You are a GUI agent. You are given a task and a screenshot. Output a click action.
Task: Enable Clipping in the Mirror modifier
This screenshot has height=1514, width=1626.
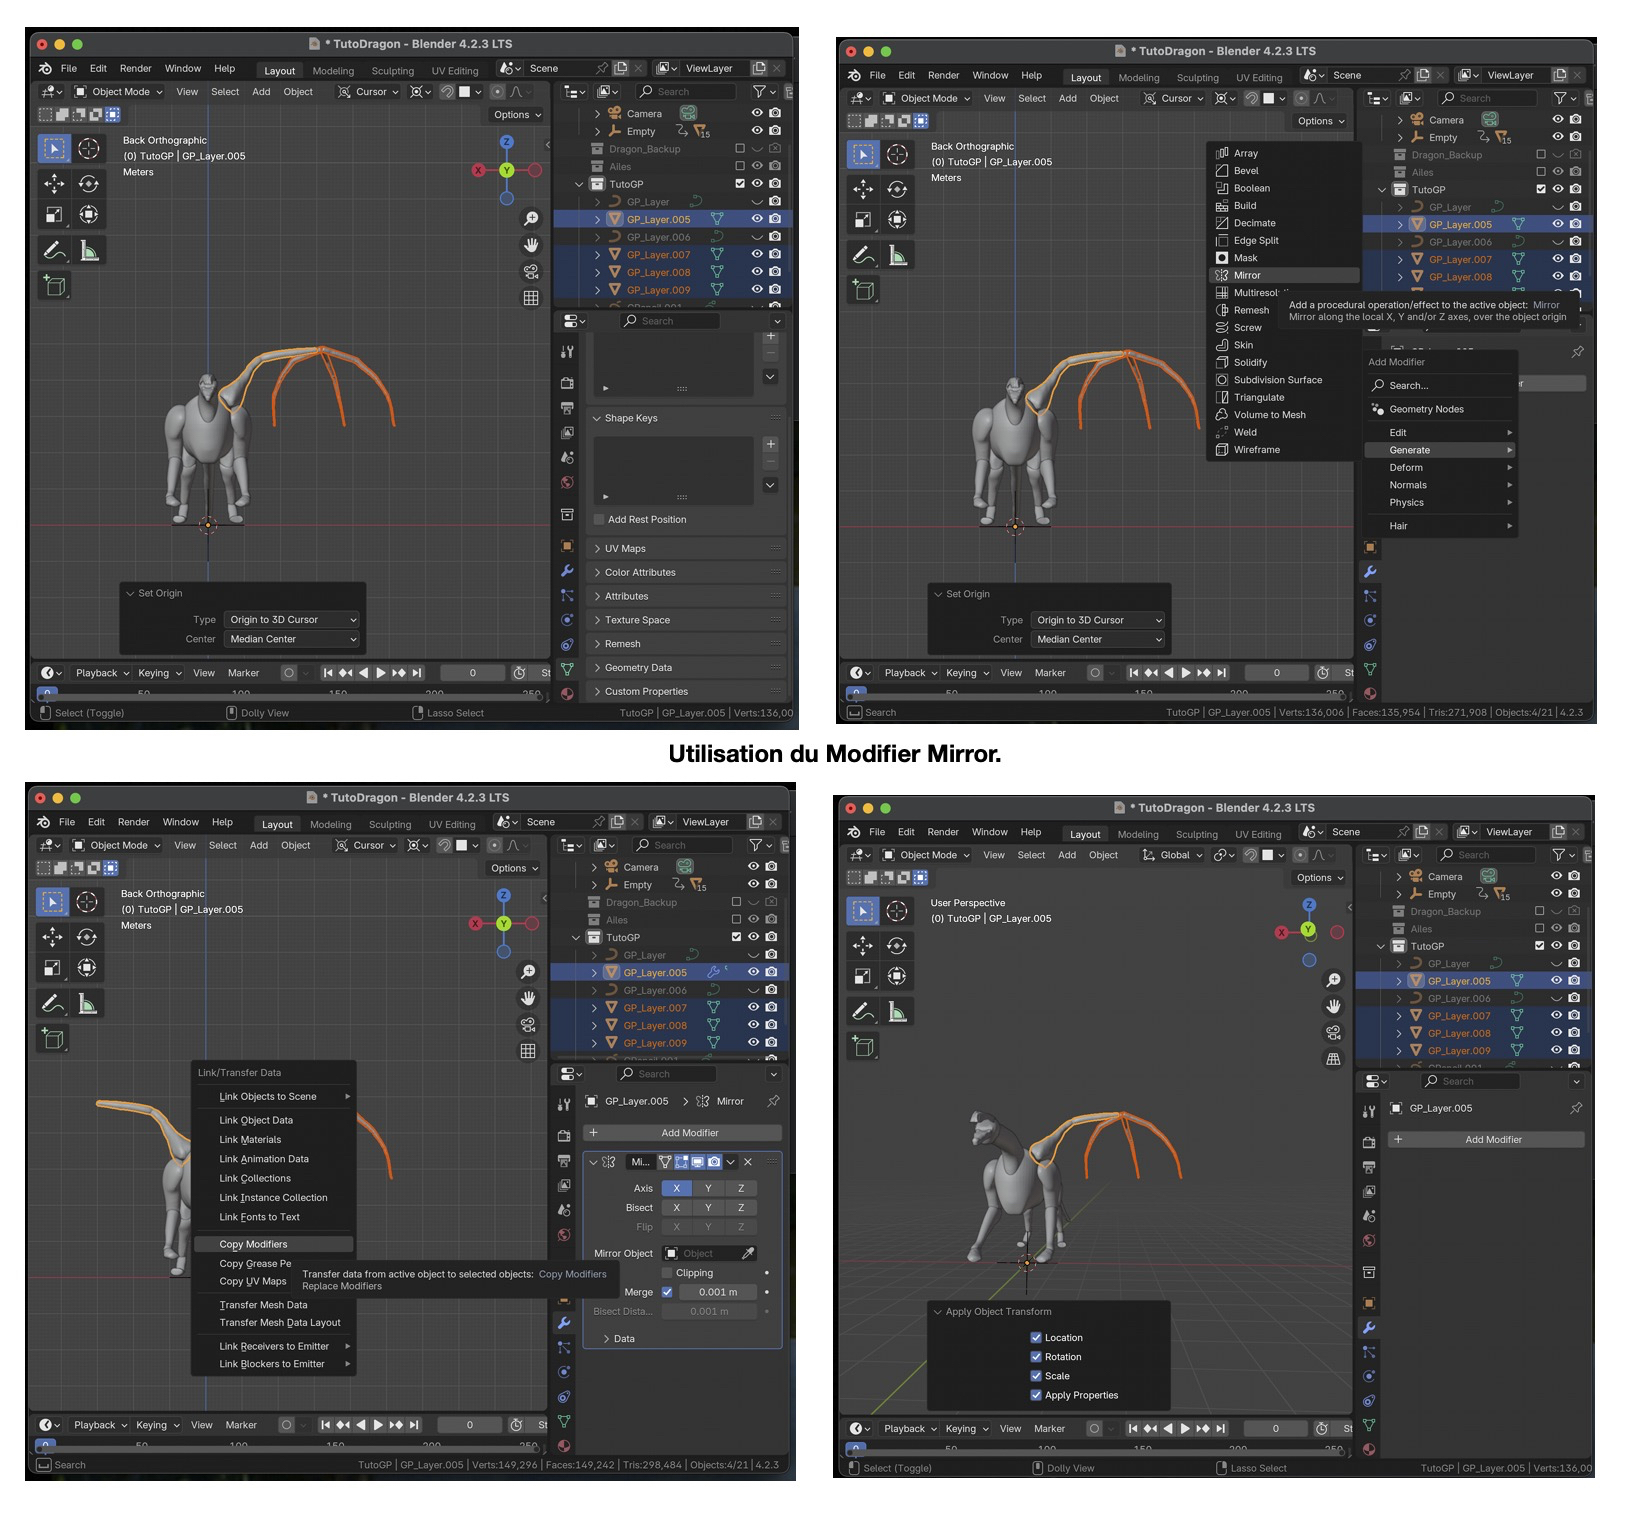pyautogui.click(x=667, y=1273)
